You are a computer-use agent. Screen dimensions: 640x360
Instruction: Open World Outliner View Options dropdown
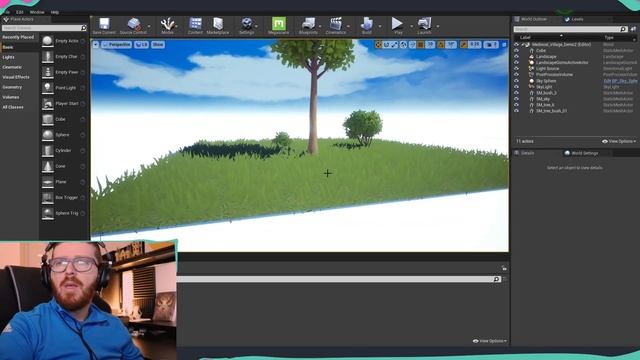(x=619, y=141)
